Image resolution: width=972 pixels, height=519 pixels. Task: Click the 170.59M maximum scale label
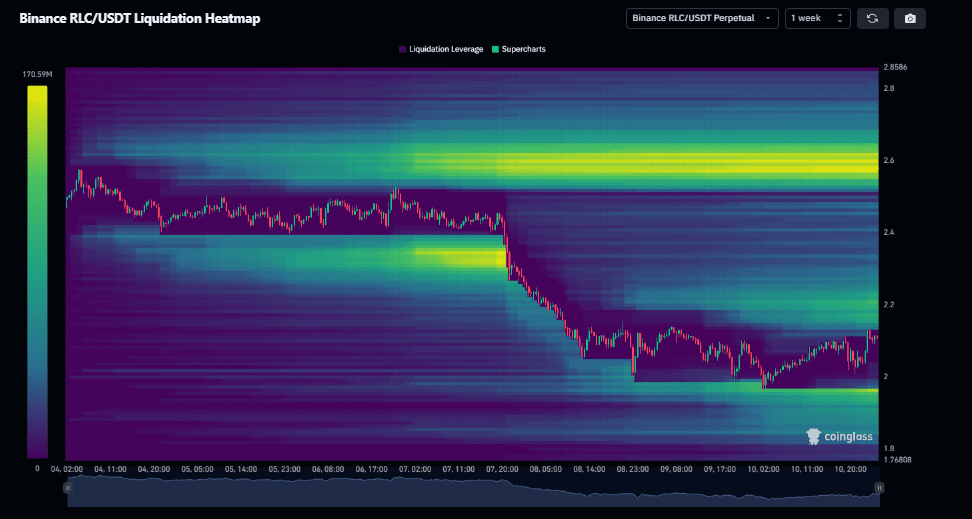click(x=36, y=75)
